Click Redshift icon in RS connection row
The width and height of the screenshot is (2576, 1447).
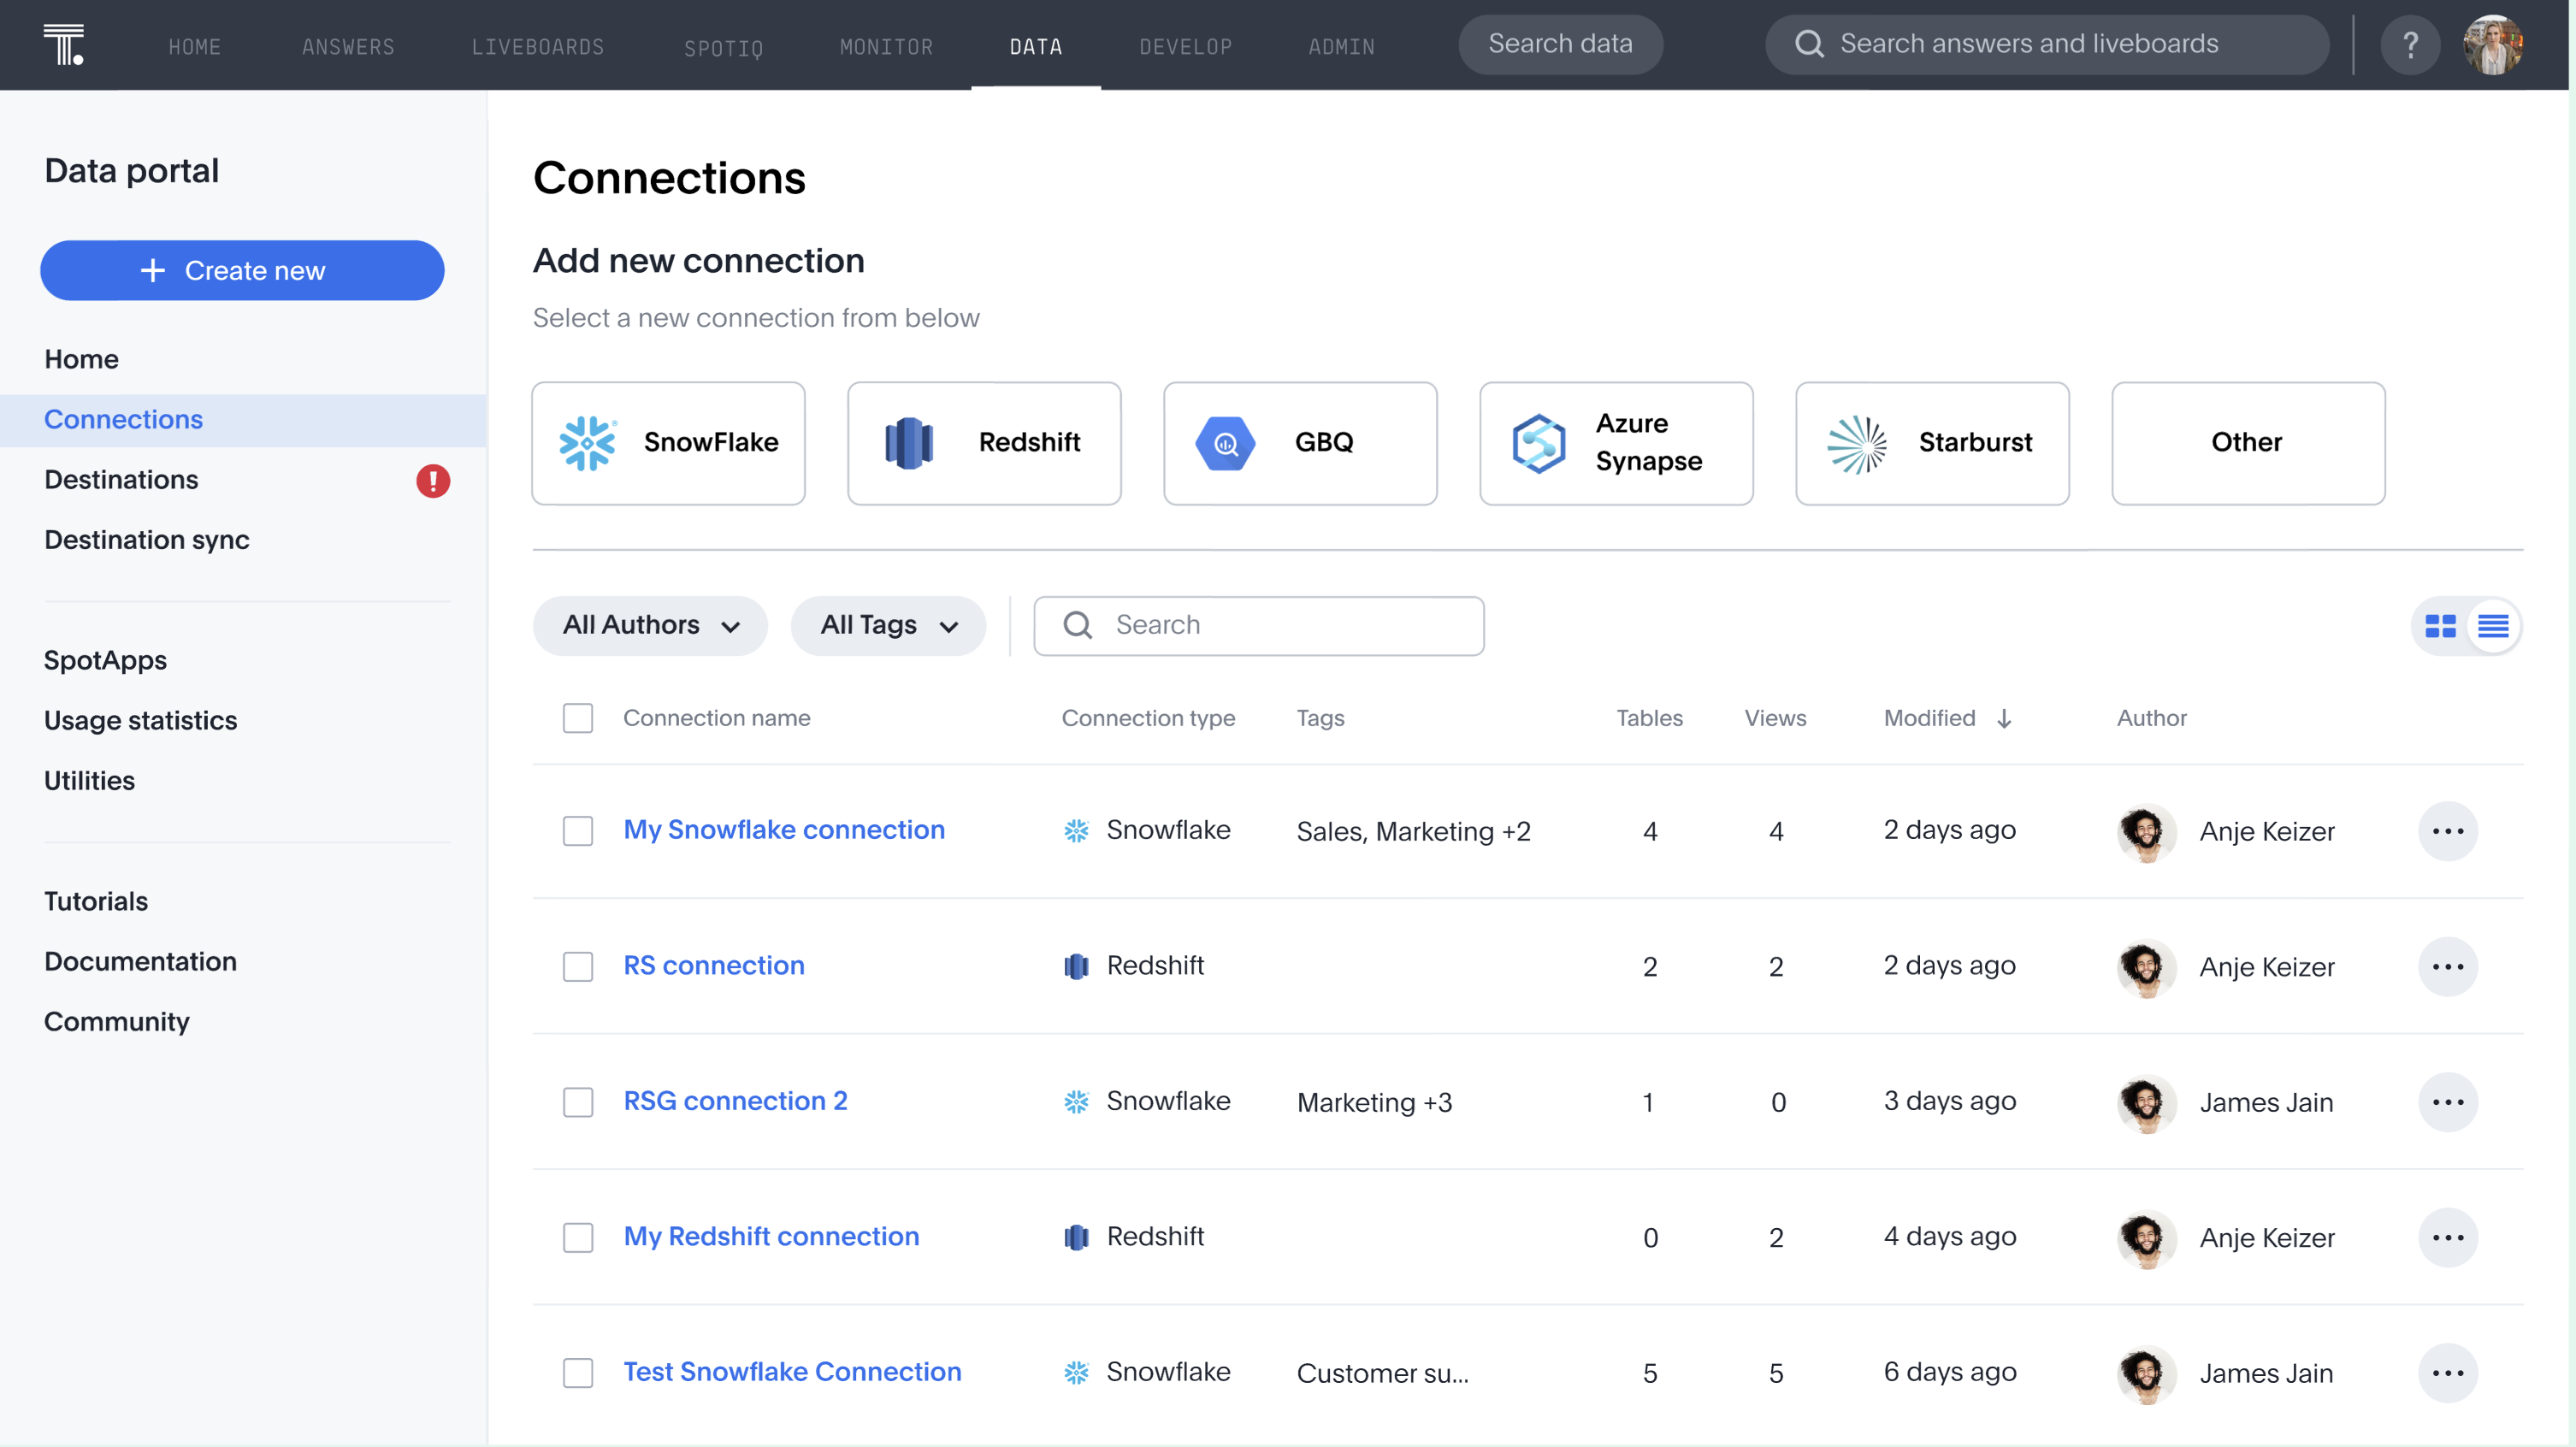click(1076, 967)
